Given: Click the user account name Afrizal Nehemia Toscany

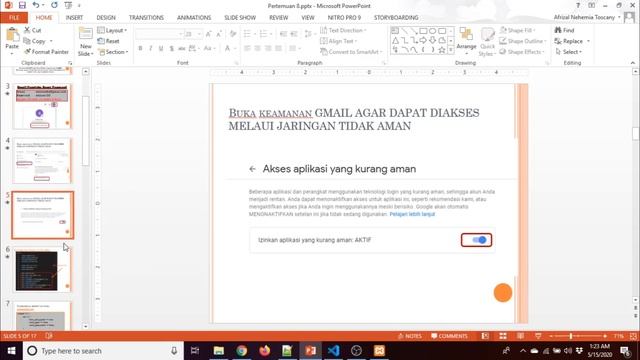Looking at the screenshot, I should [584, 17].
